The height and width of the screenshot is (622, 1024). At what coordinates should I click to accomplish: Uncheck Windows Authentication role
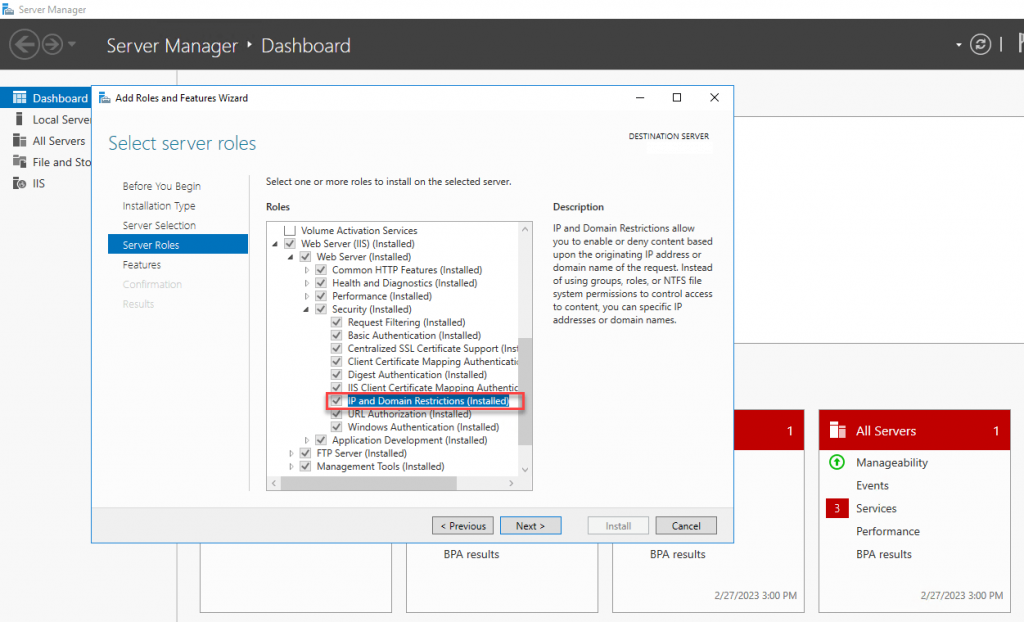pos(336,426)
